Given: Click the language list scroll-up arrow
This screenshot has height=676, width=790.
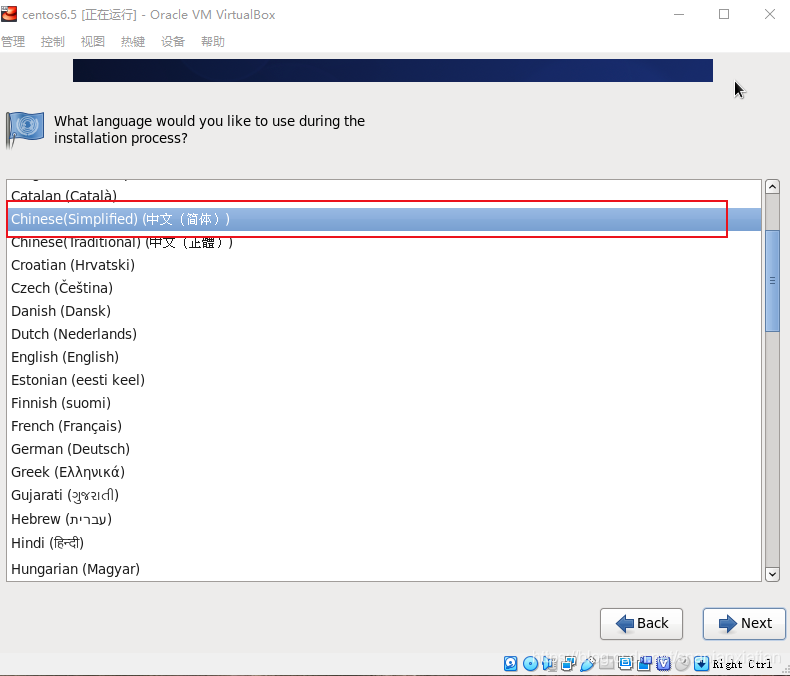Looking at the screenshot, I should coord(772,187).
